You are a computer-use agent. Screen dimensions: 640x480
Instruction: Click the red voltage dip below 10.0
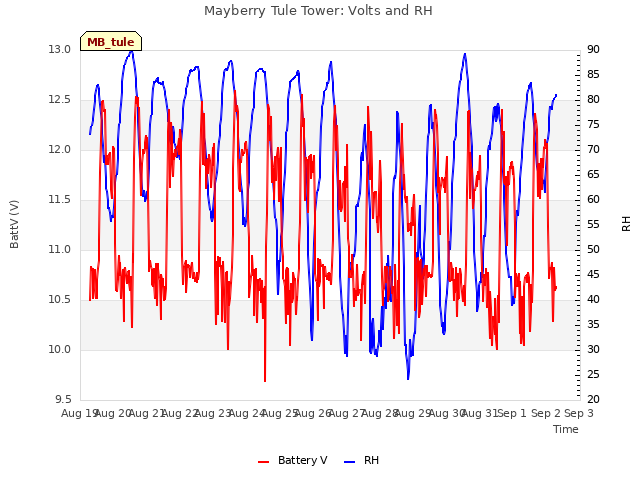(265, 379)
